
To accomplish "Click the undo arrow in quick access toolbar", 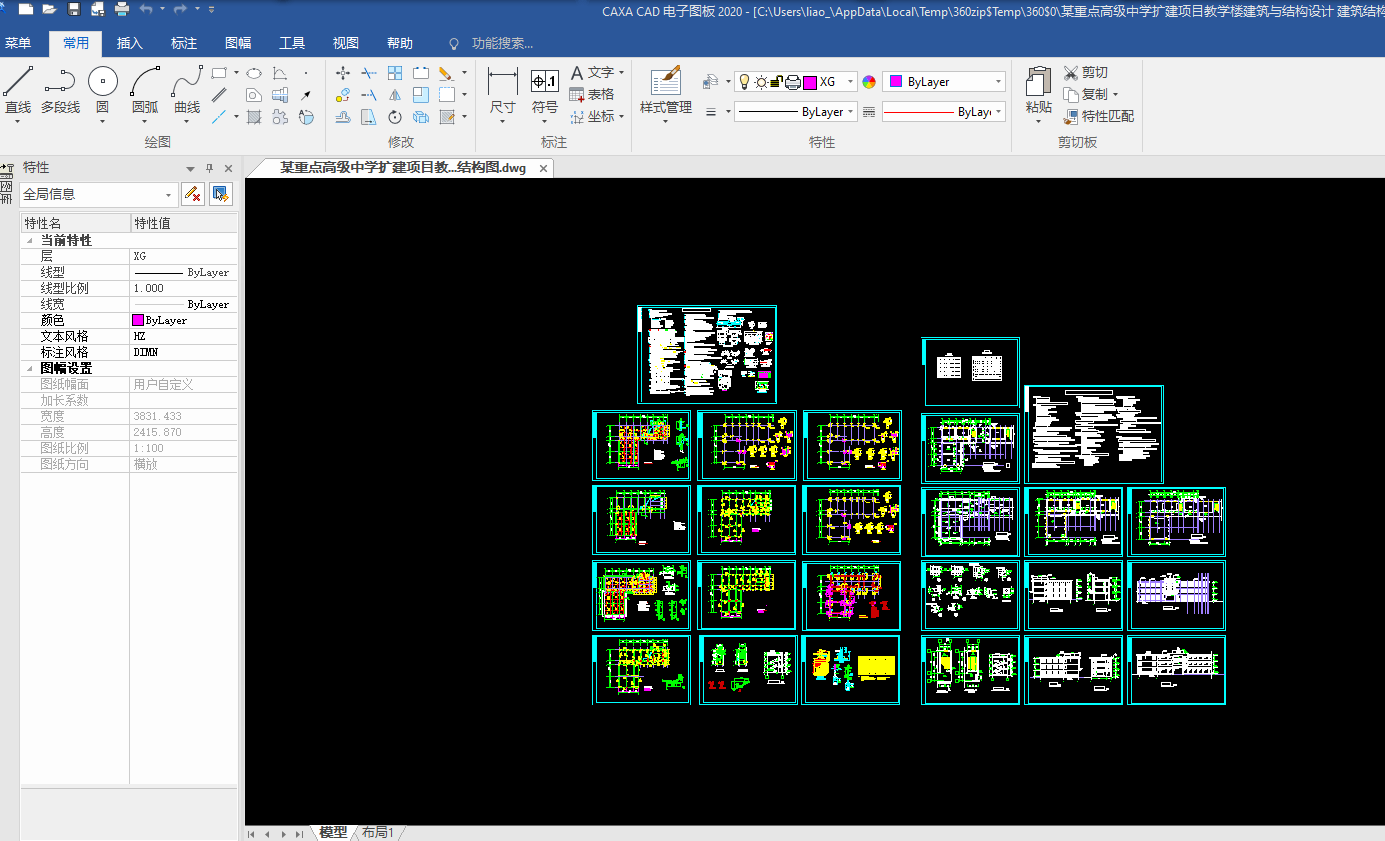I will (x=147, y=9).
